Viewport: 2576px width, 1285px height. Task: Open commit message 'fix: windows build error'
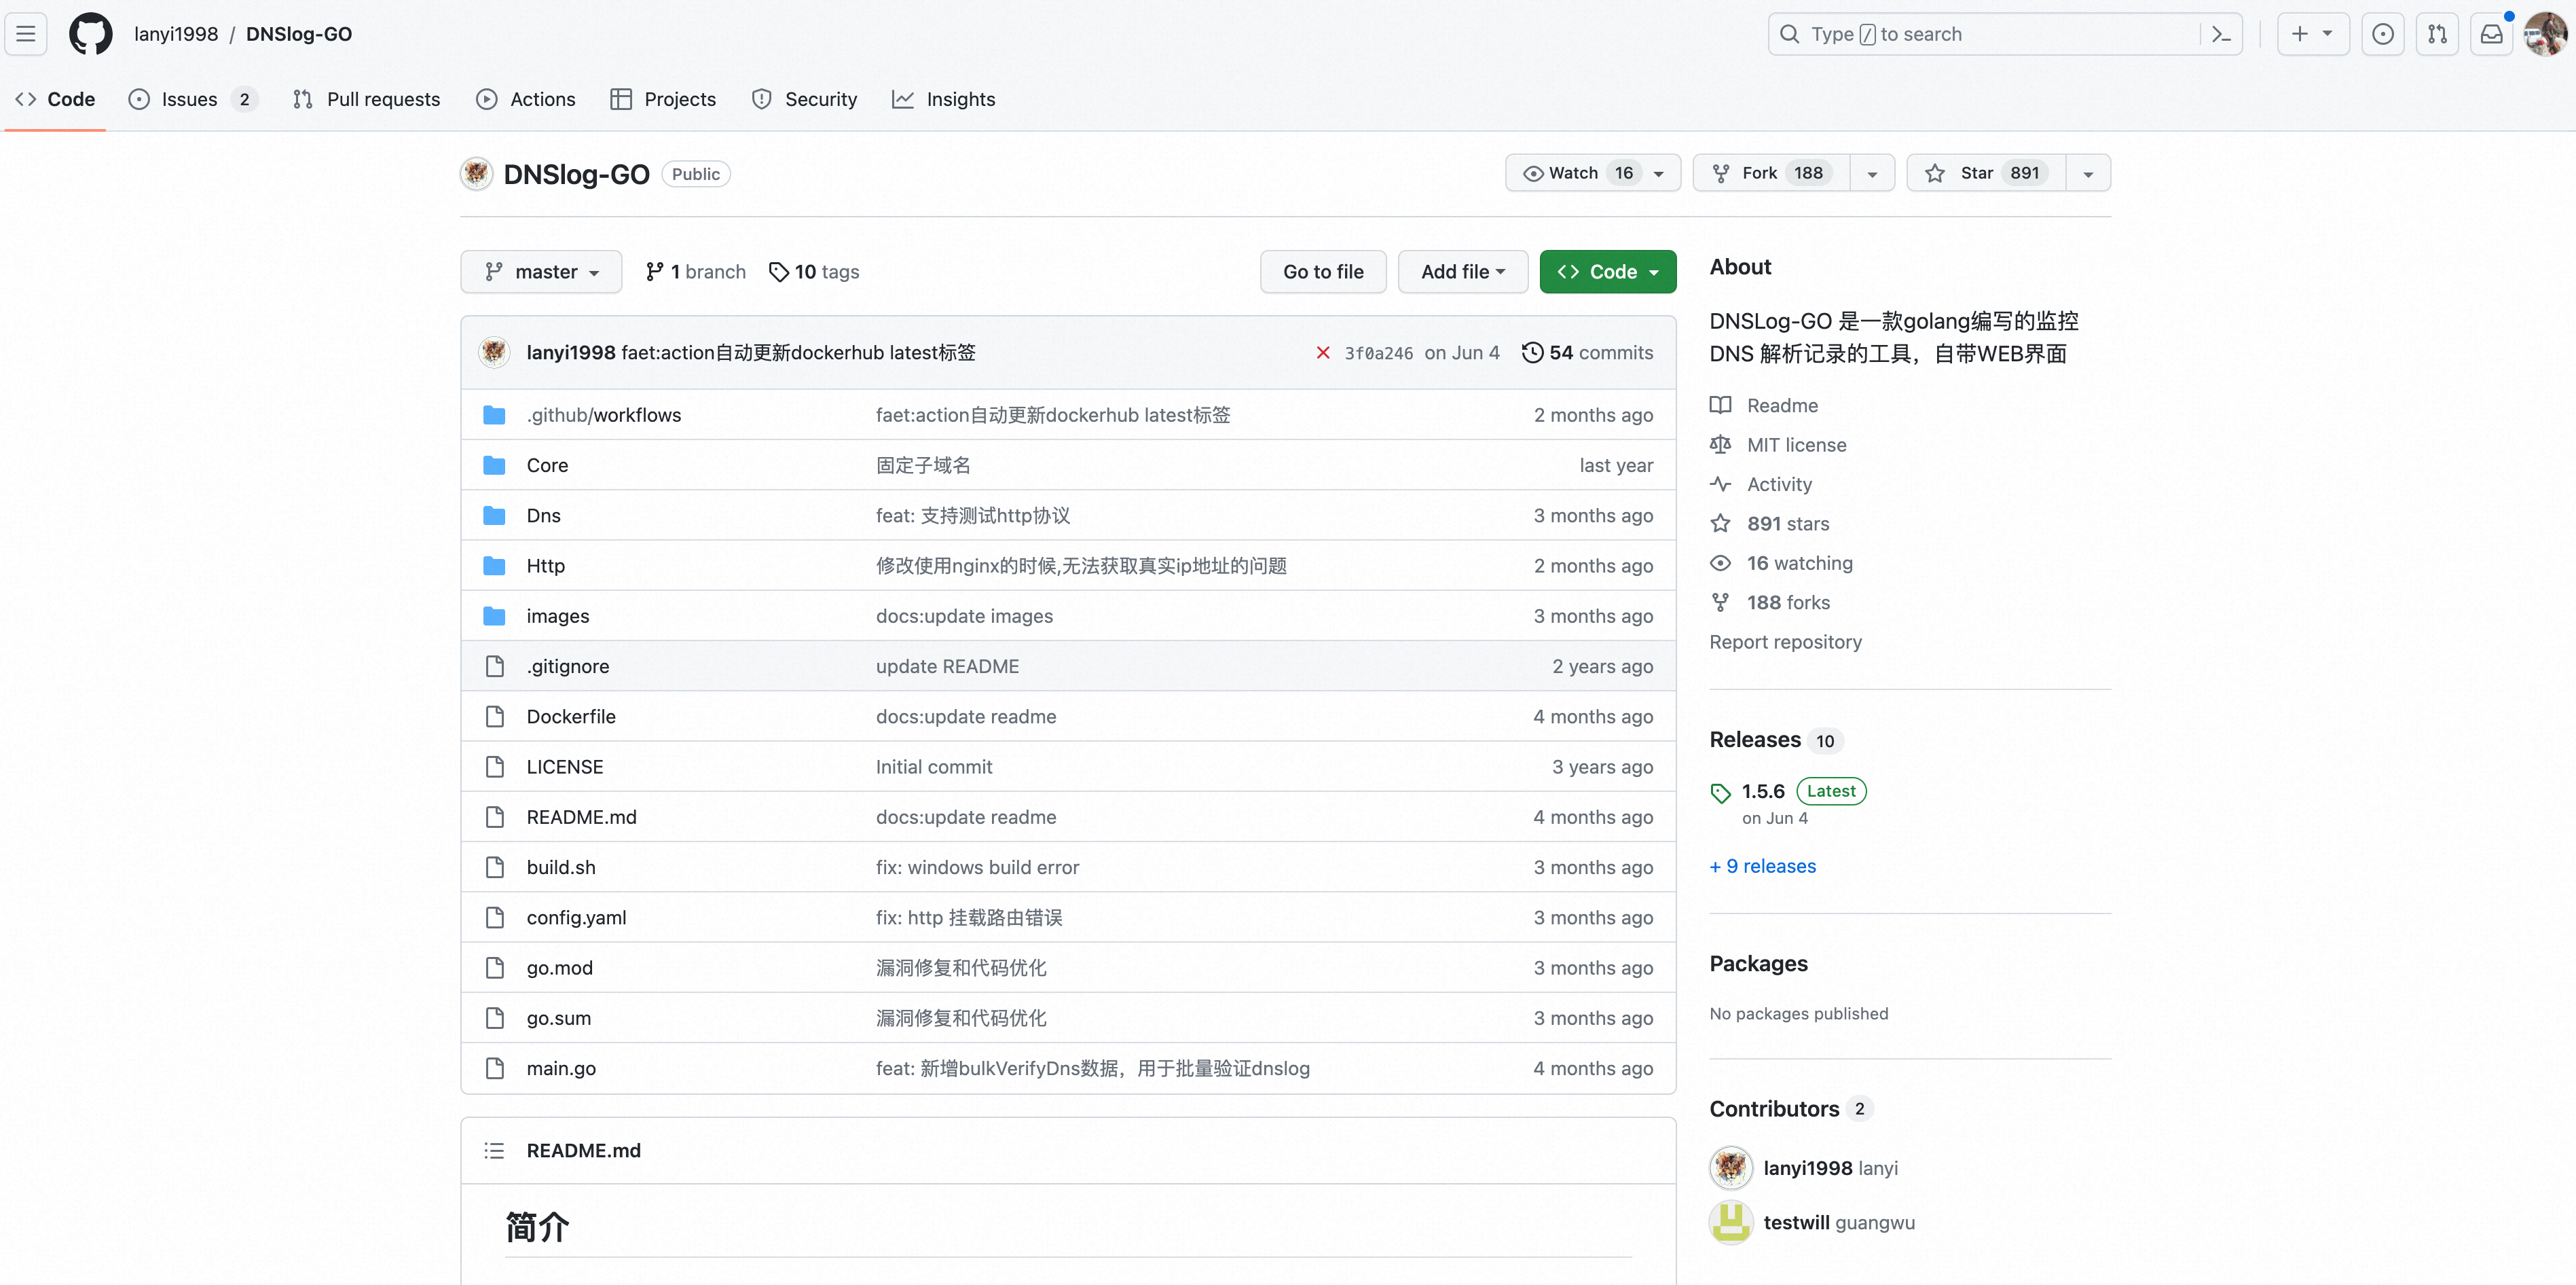click(x=977, y=867)
